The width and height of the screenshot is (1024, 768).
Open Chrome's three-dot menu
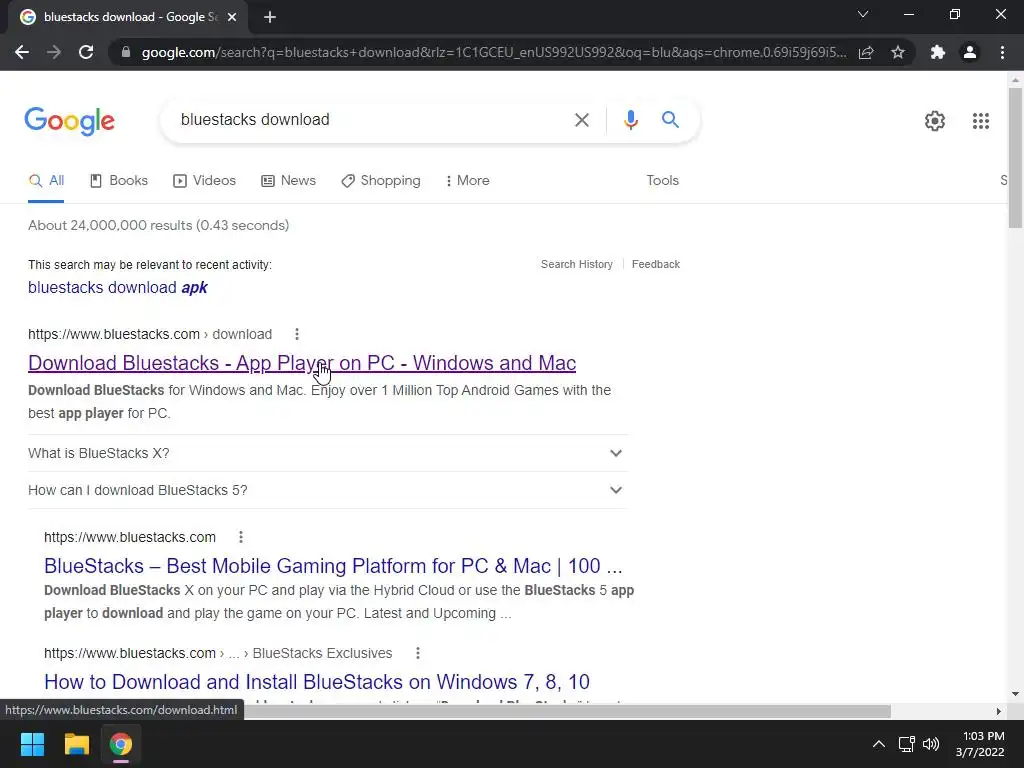coord(1002,52)
